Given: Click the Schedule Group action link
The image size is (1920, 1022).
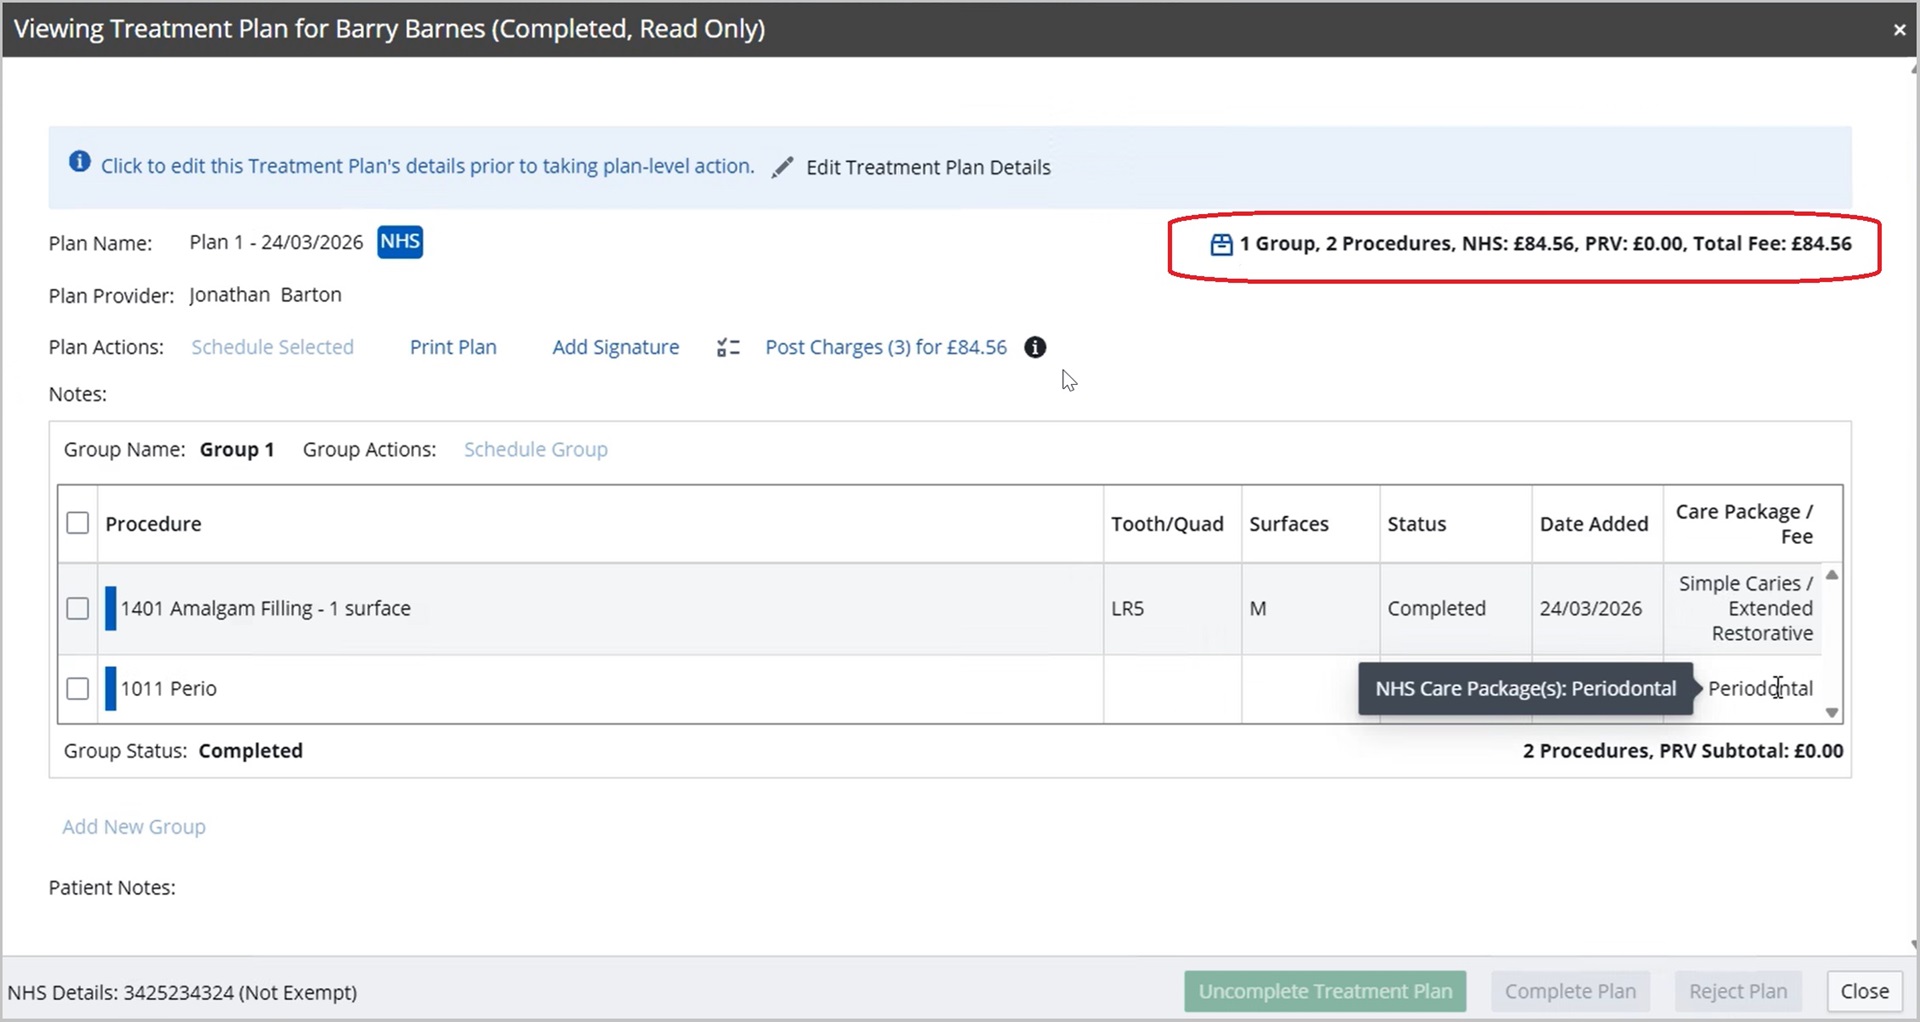Looking at the screenshot, I should 535,450.
